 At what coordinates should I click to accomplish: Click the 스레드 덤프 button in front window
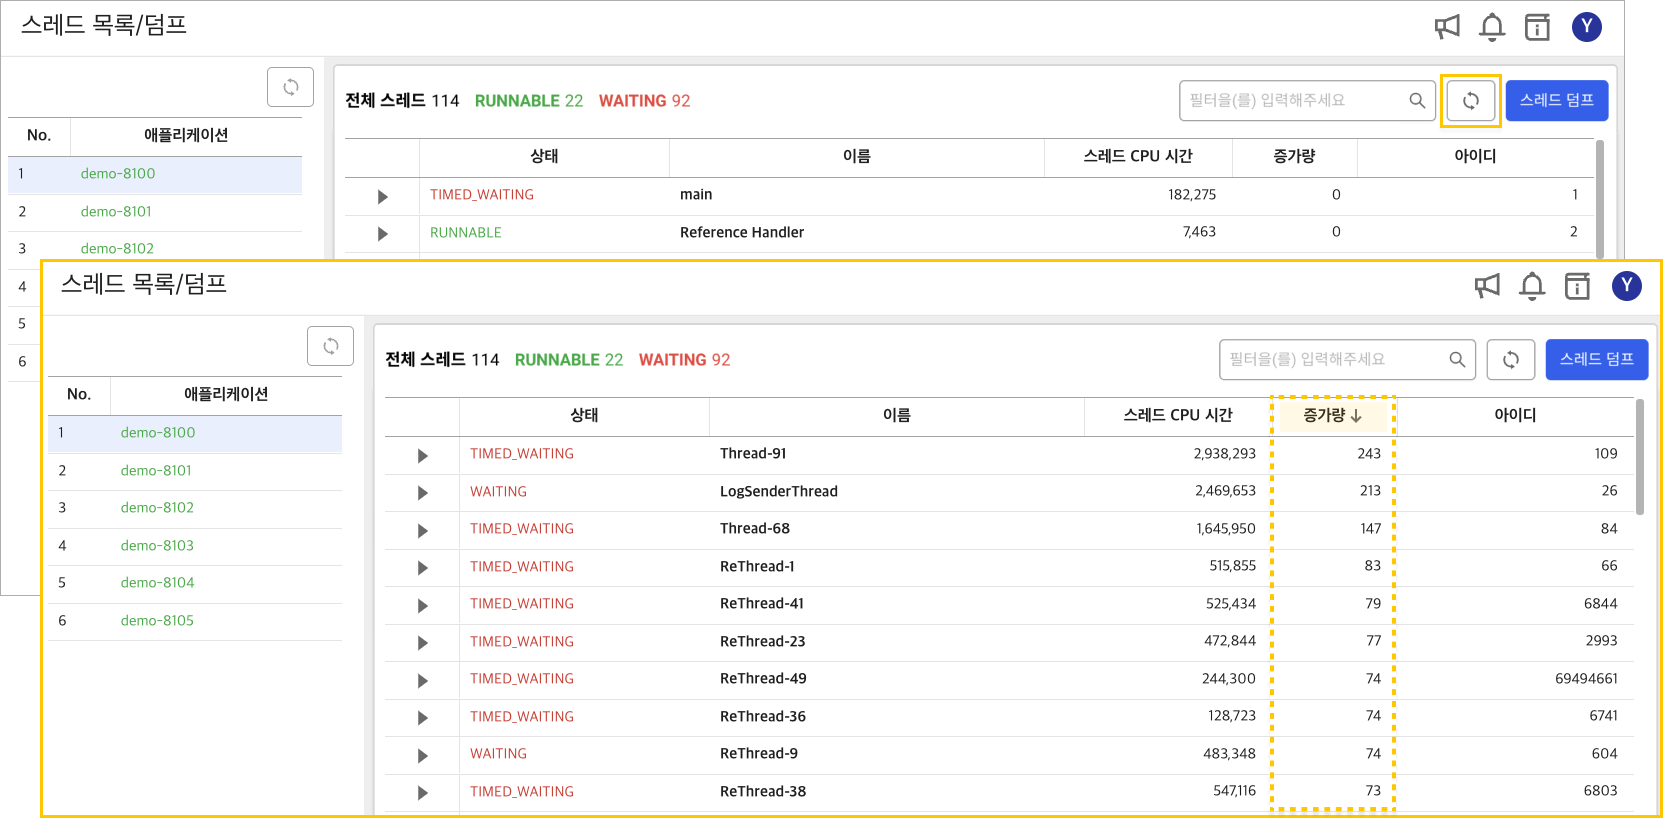coord(1597,360)
